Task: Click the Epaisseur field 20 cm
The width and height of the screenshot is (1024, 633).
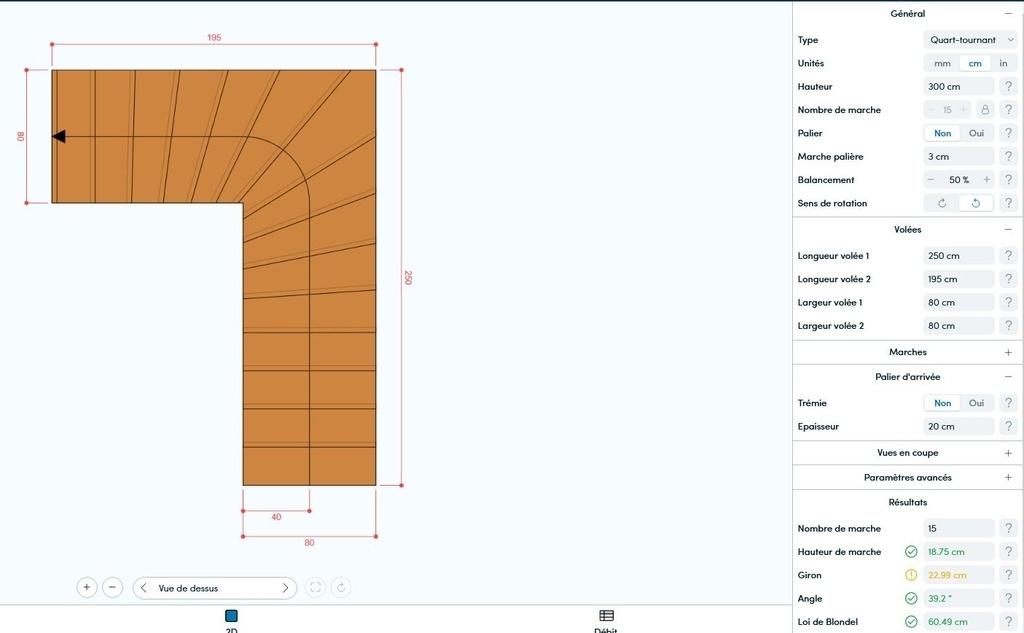Action: [959, 427]
